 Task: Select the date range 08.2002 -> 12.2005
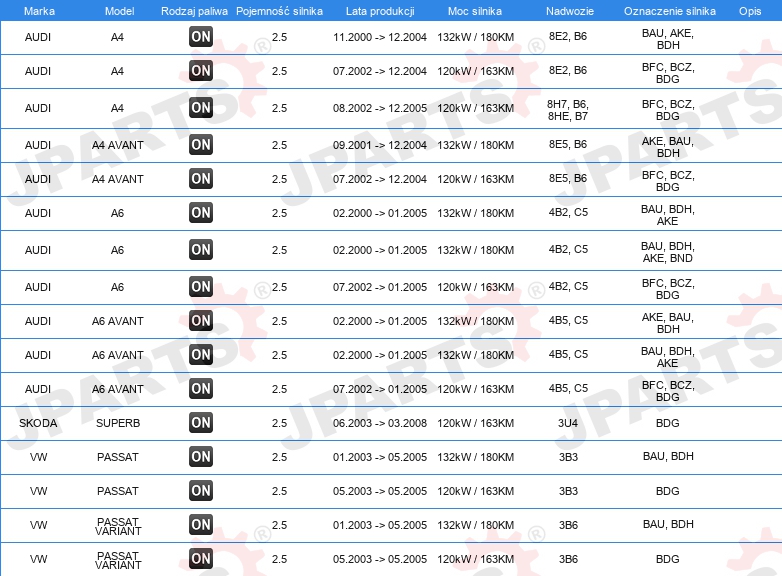click(380, 108)
